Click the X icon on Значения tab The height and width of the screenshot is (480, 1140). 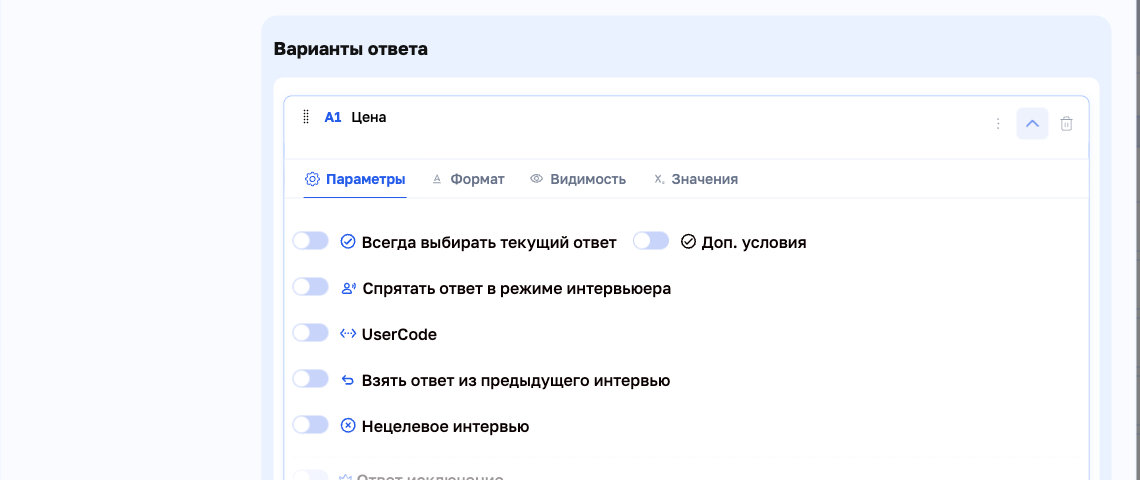click(x=659, y=179)
